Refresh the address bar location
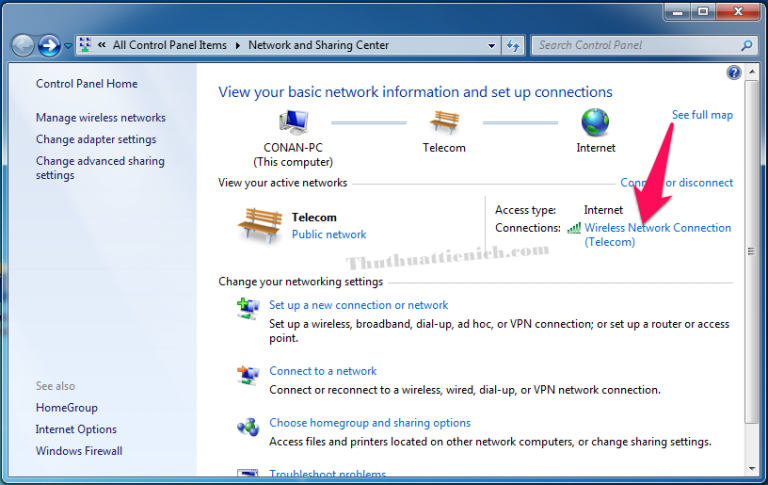 [x=513, y=45]
